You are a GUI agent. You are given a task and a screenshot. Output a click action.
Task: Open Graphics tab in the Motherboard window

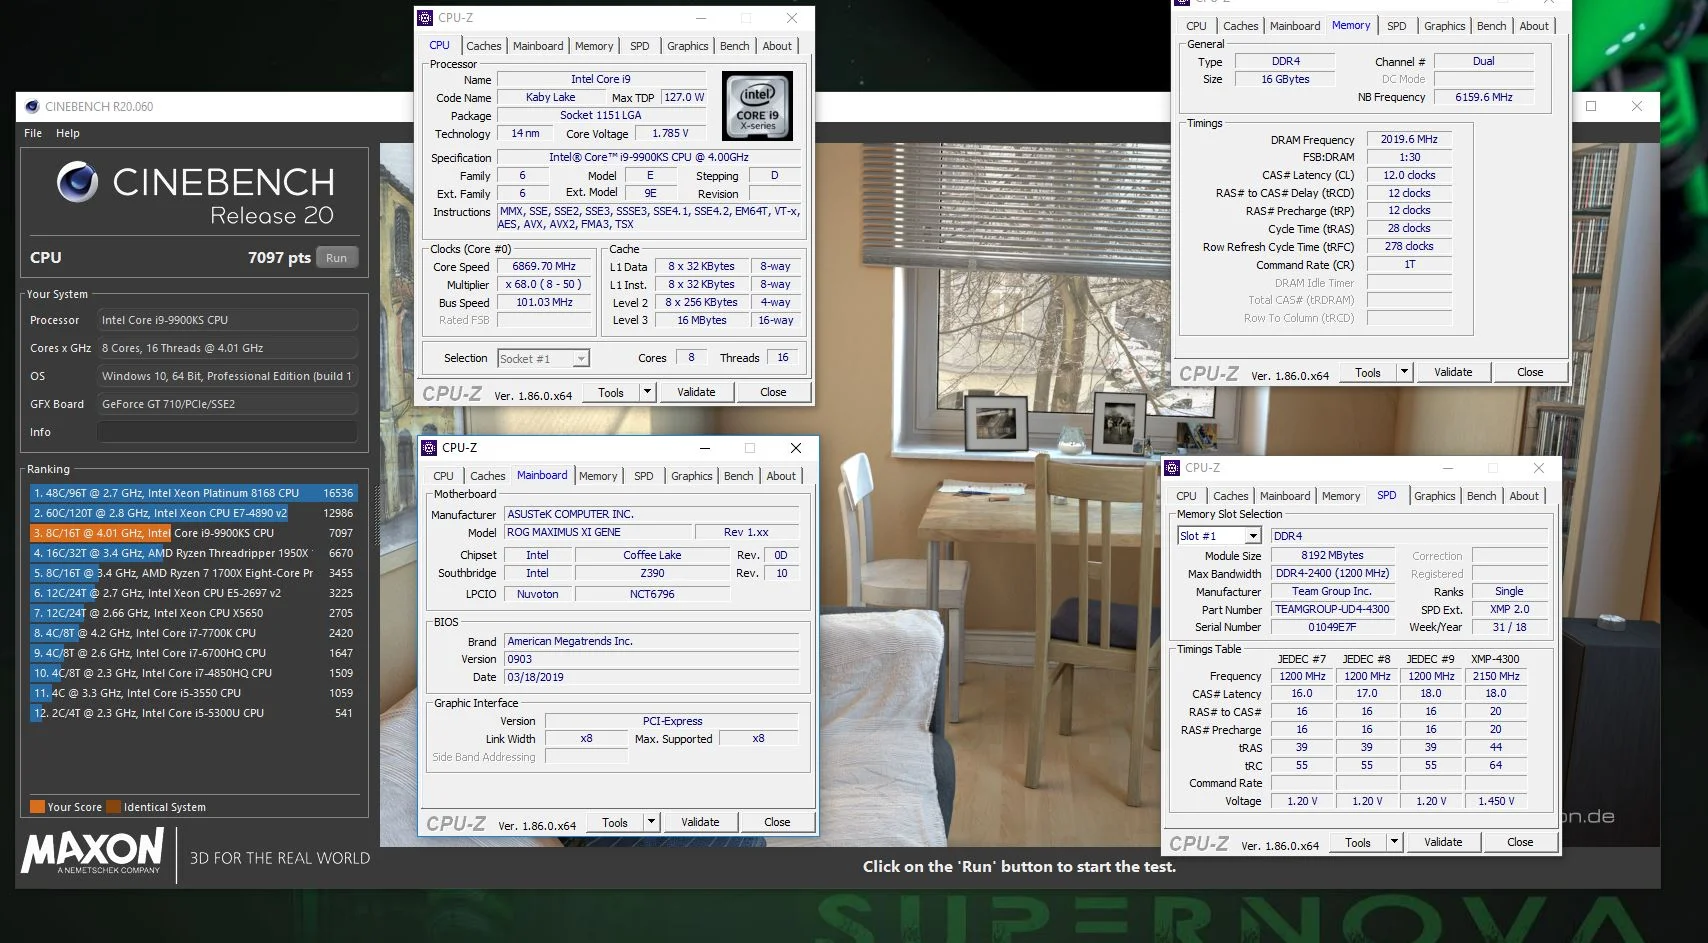(692, 476)
